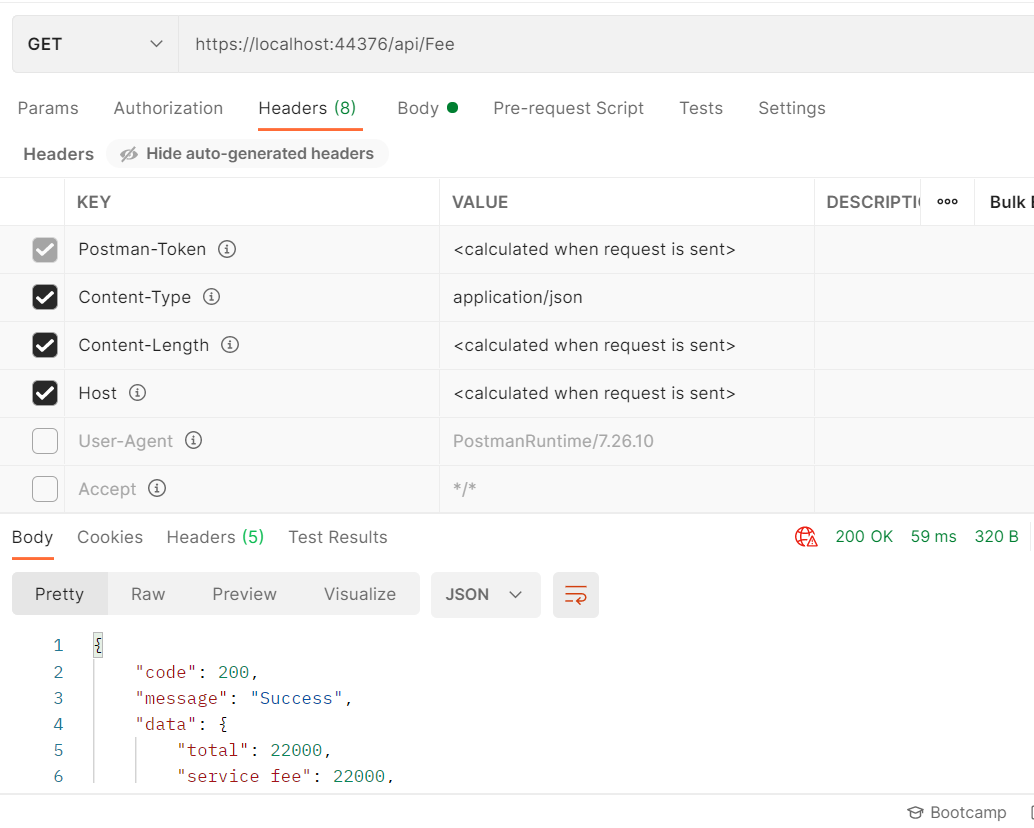Enable the Accept header checkbox

(45, 489)
